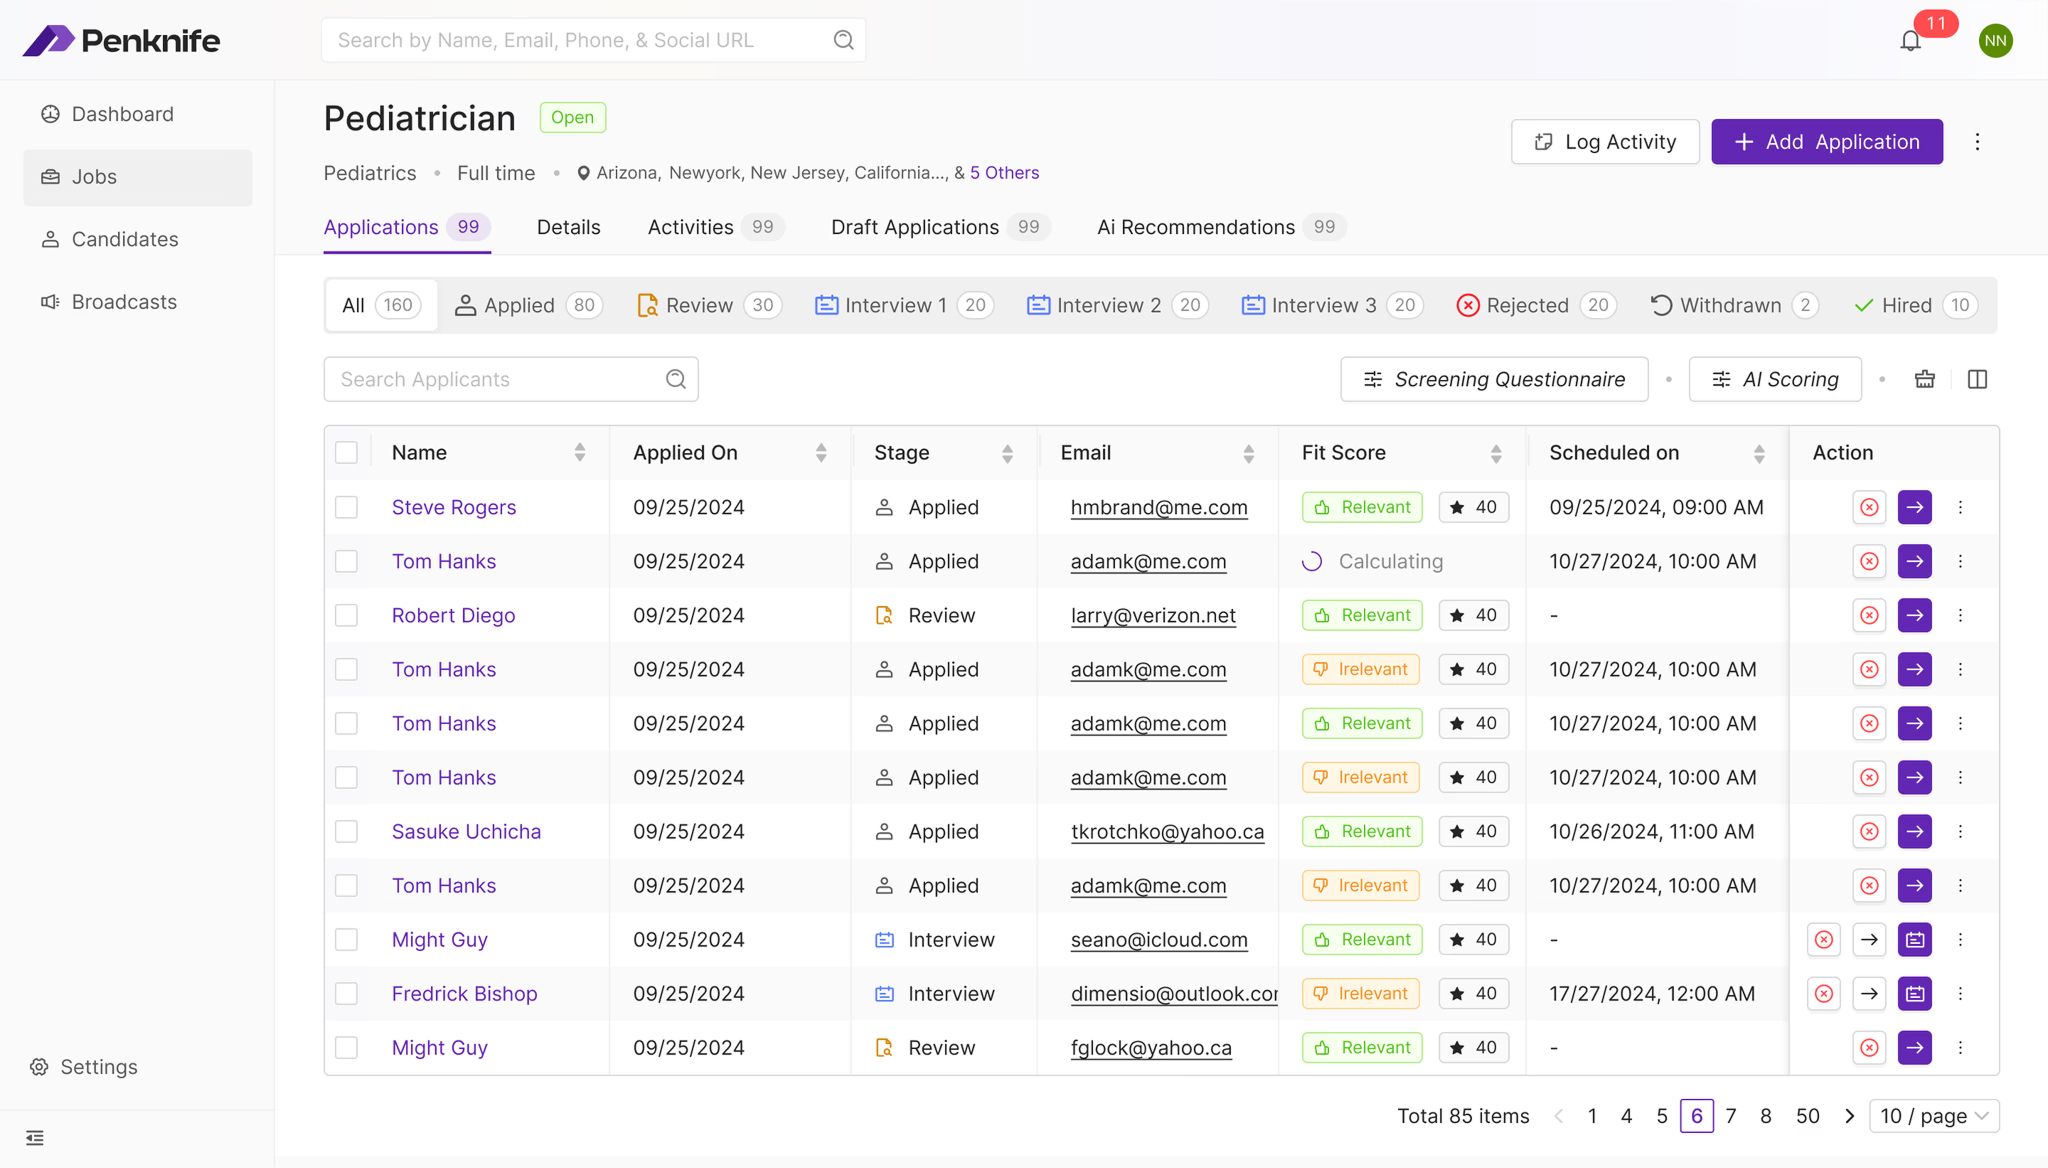Open the 10 / page dropdown

(1934, 1116)
